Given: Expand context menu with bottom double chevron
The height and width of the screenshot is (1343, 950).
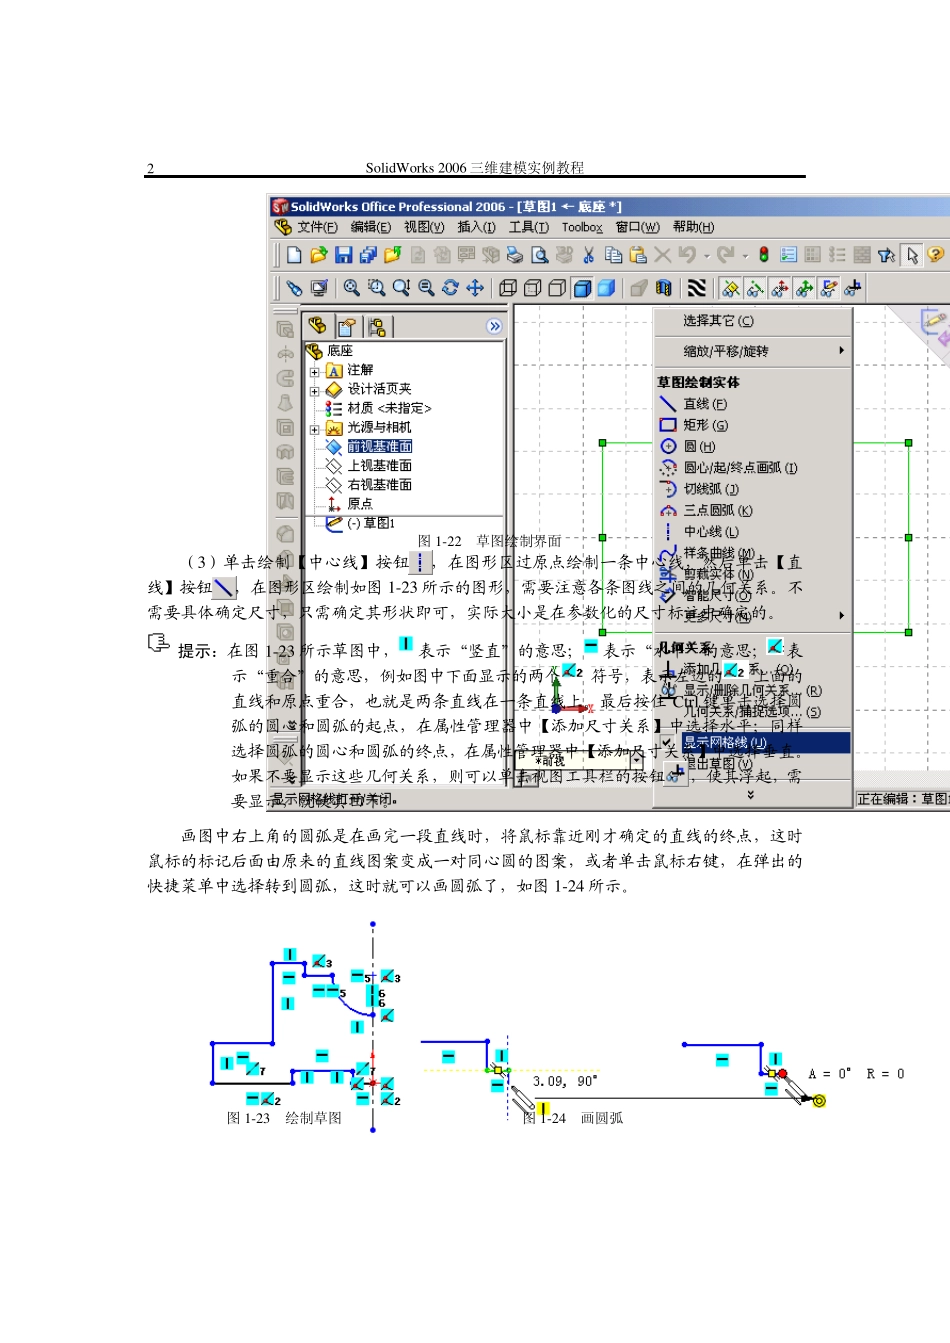Looking at the screenshot, I should [750, 796].
